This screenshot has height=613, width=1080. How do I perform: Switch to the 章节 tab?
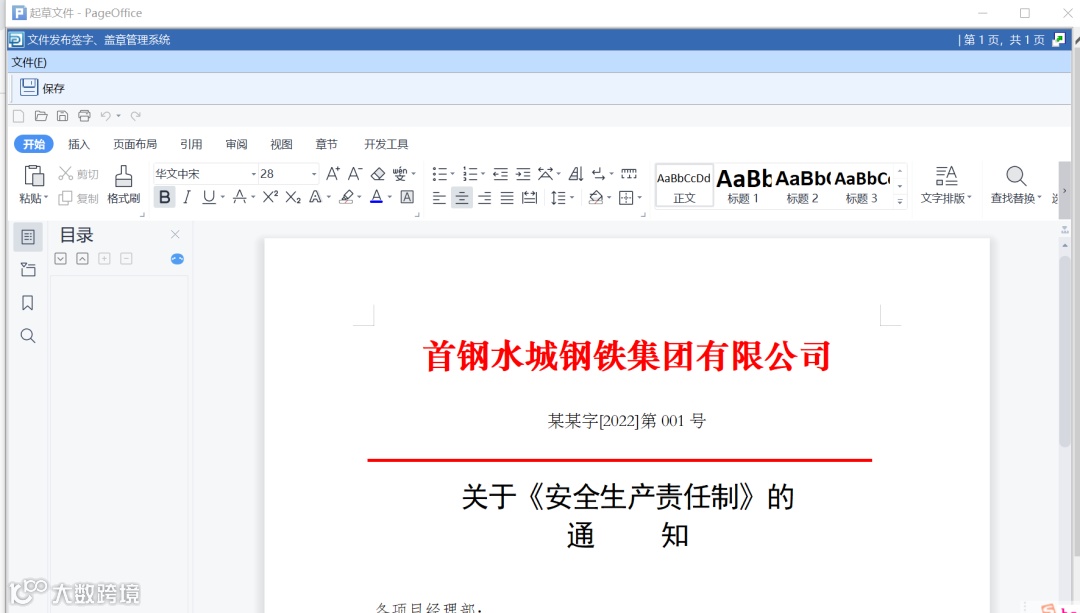click(326, 144)
